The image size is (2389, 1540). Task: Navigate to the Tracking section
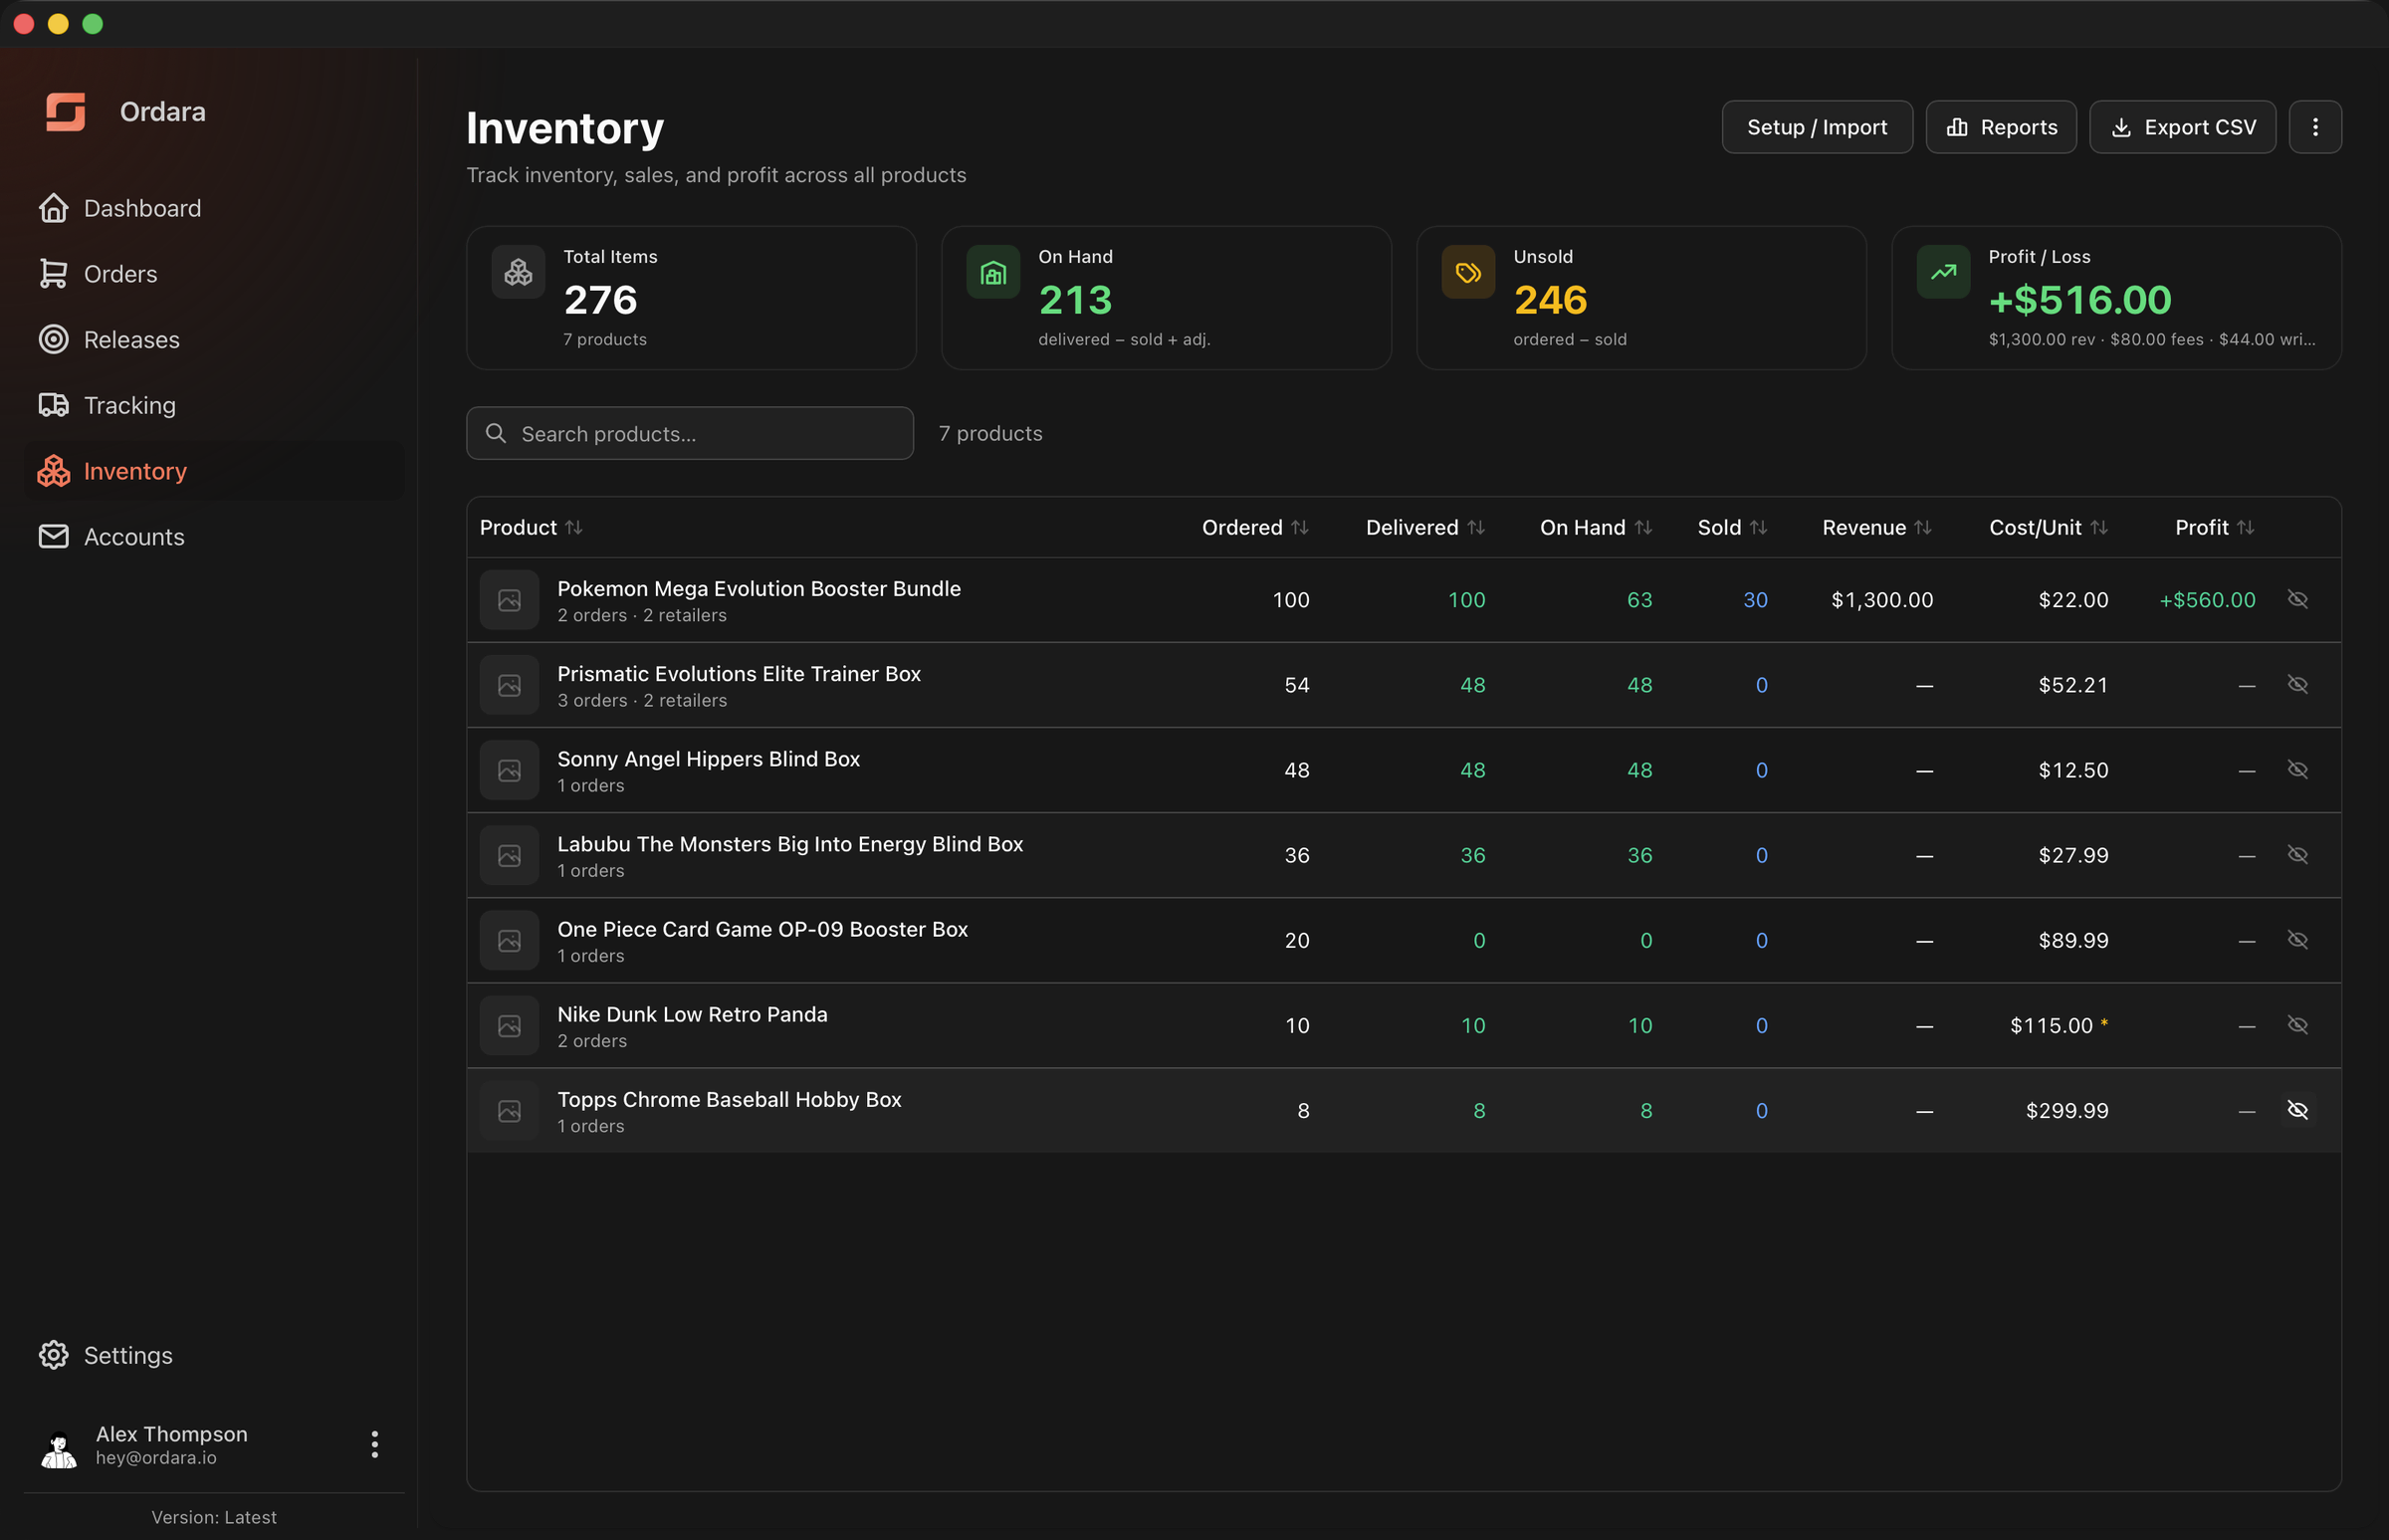click(214, 405)
